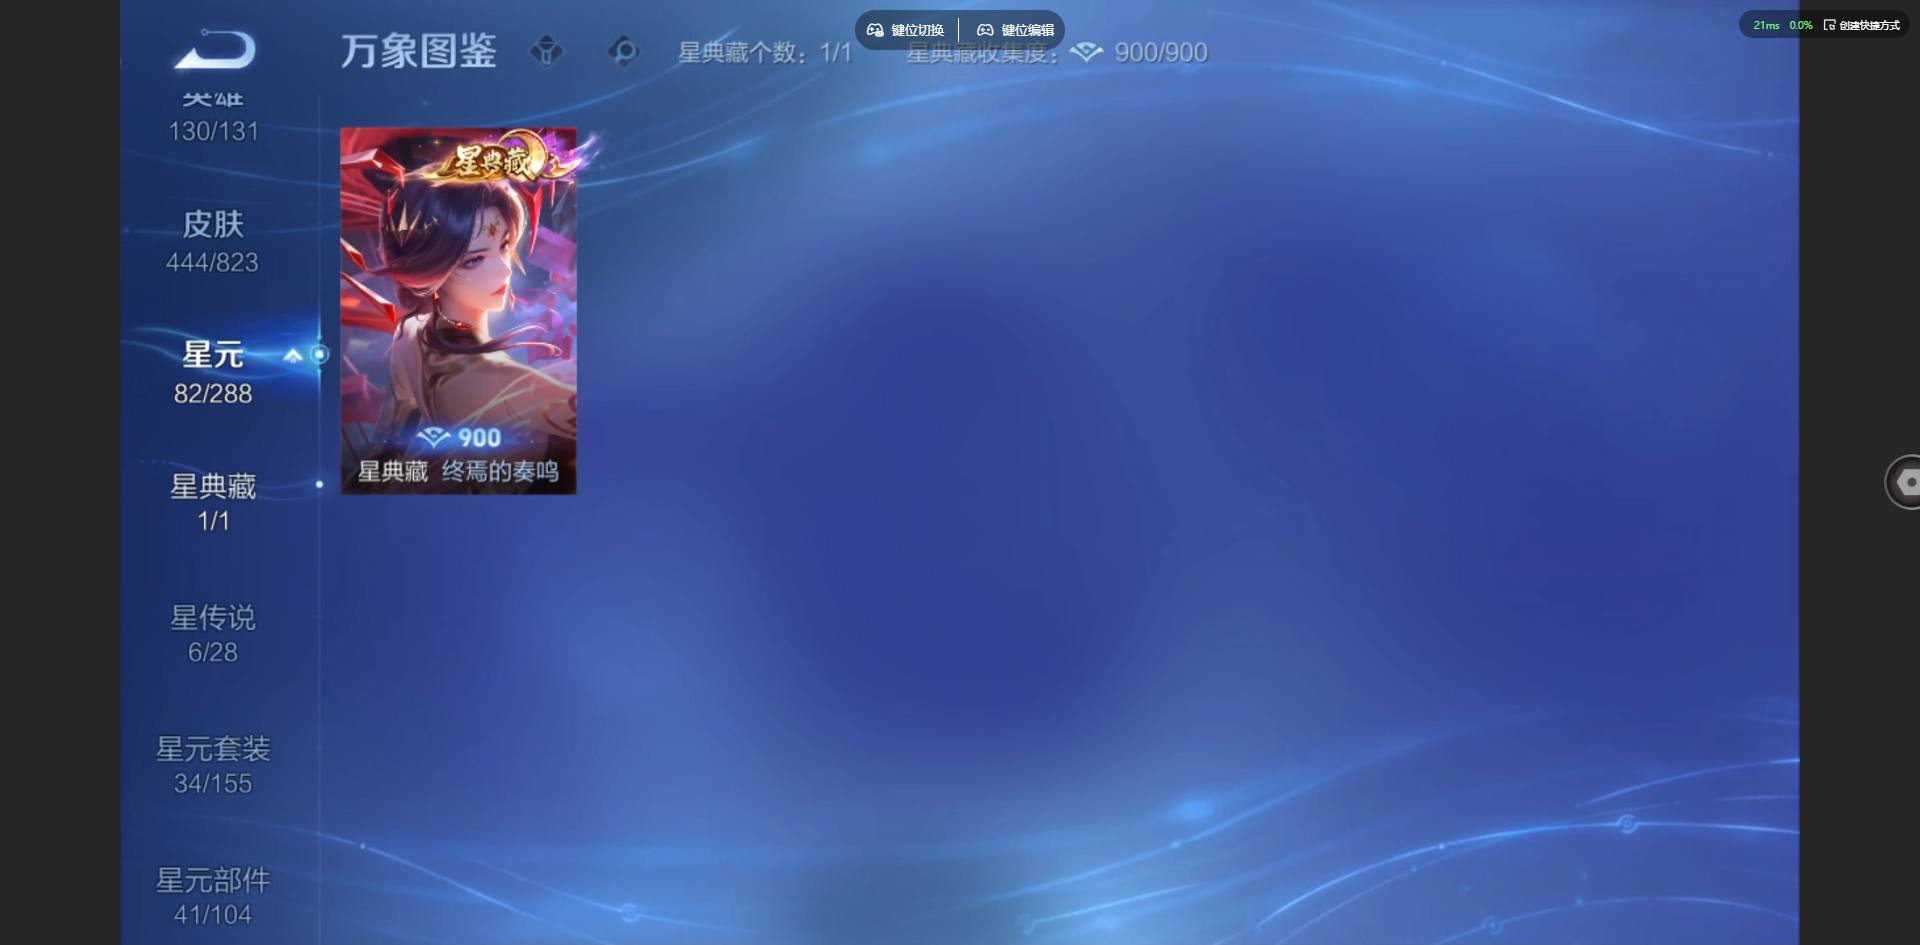Select the 星元 82/288 tab
Viewport: 1920px width, 945px height.
pos(213,373)
